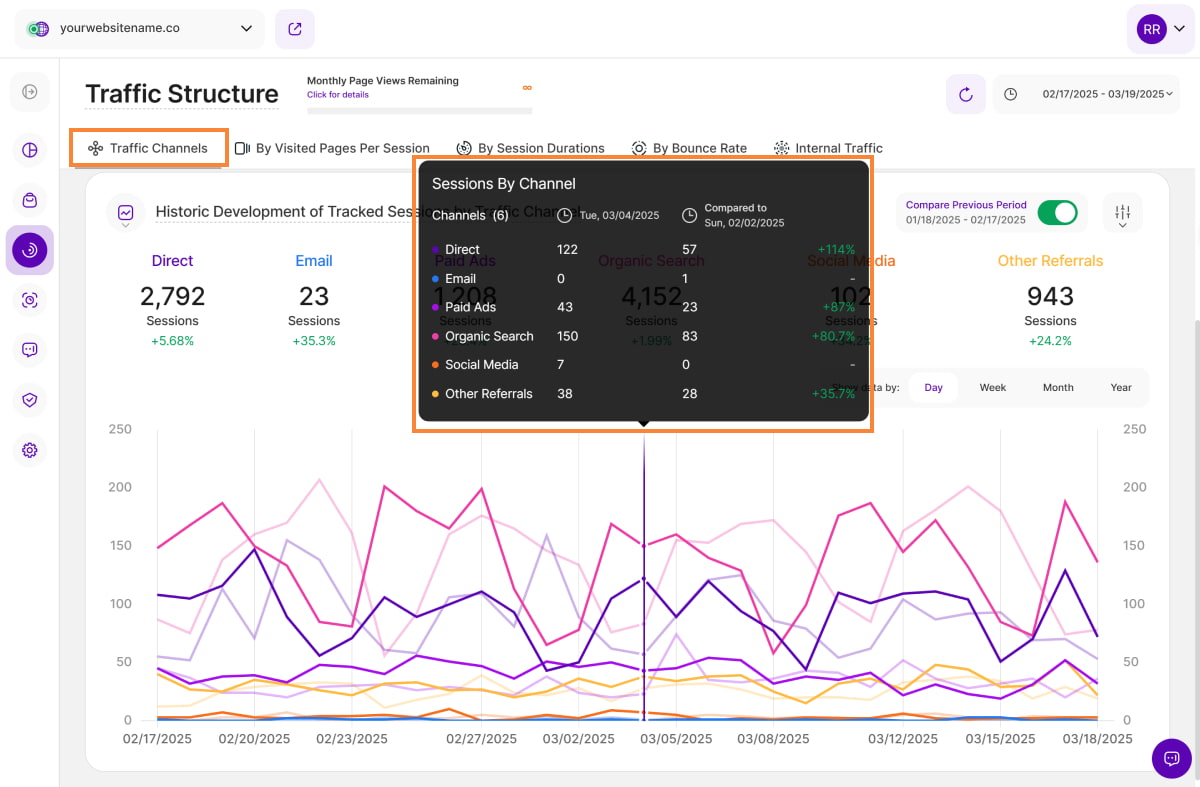Switch to By Bounce Rate tab

[x=690, y=148]
